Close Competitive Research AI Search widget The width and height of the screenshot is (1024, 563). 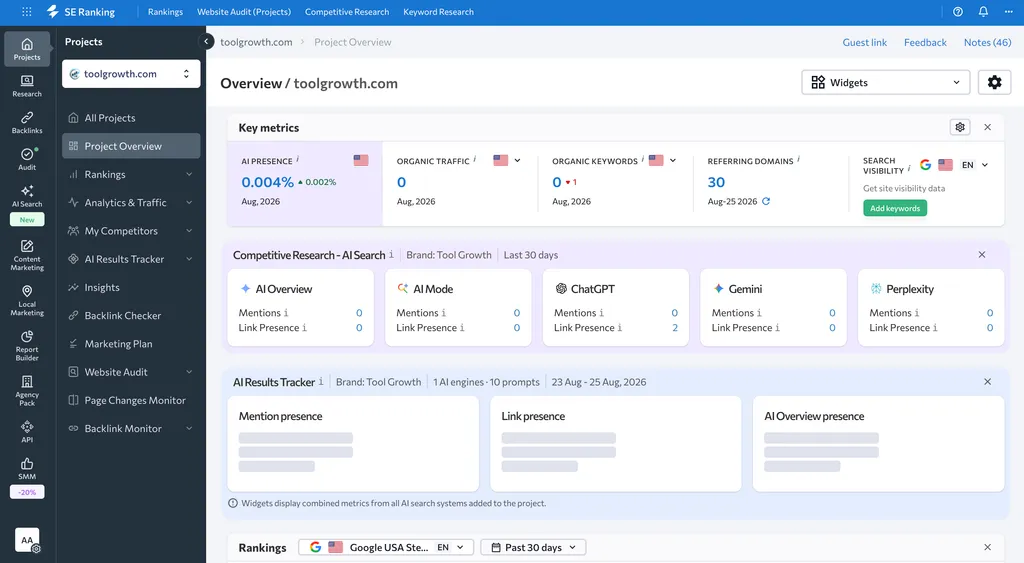pyautogui.click(x=982, y=255)
